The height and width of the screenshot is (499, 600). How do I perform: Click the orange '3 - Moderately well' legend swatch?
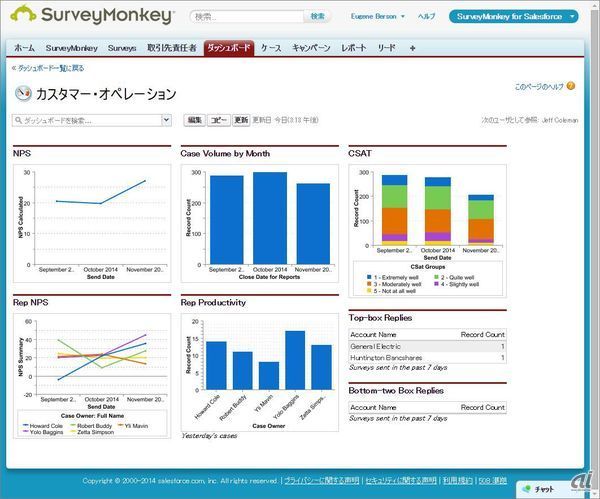pyautogui.click(x=369, y=284)
